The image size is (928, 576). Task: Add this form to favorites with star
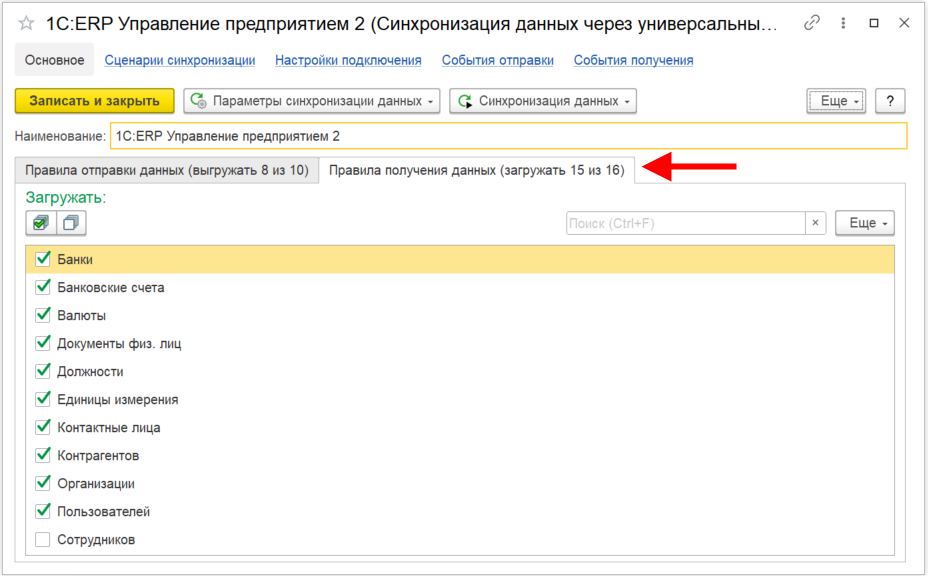(x=26, y=23)
